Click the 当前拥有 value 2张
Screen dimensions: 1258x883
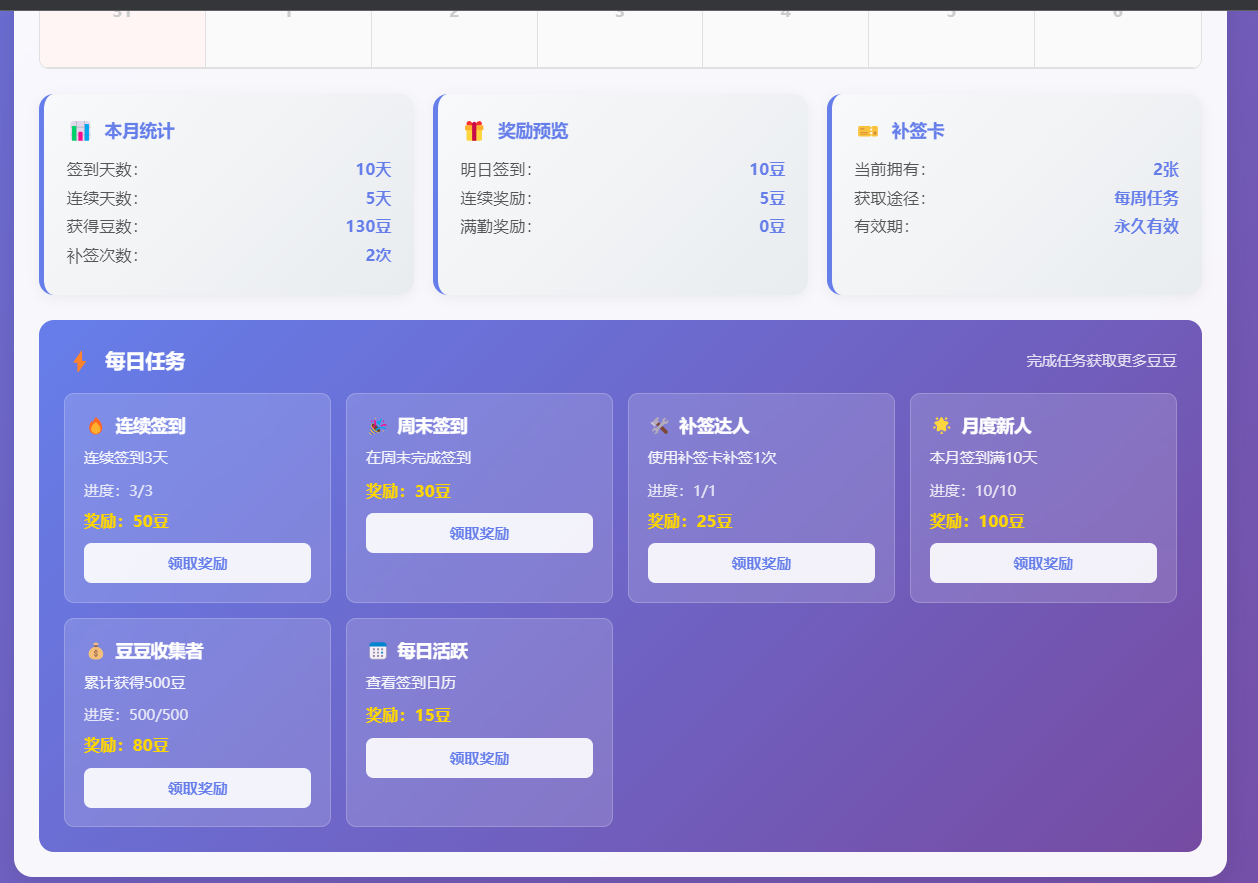[1166, 169]
